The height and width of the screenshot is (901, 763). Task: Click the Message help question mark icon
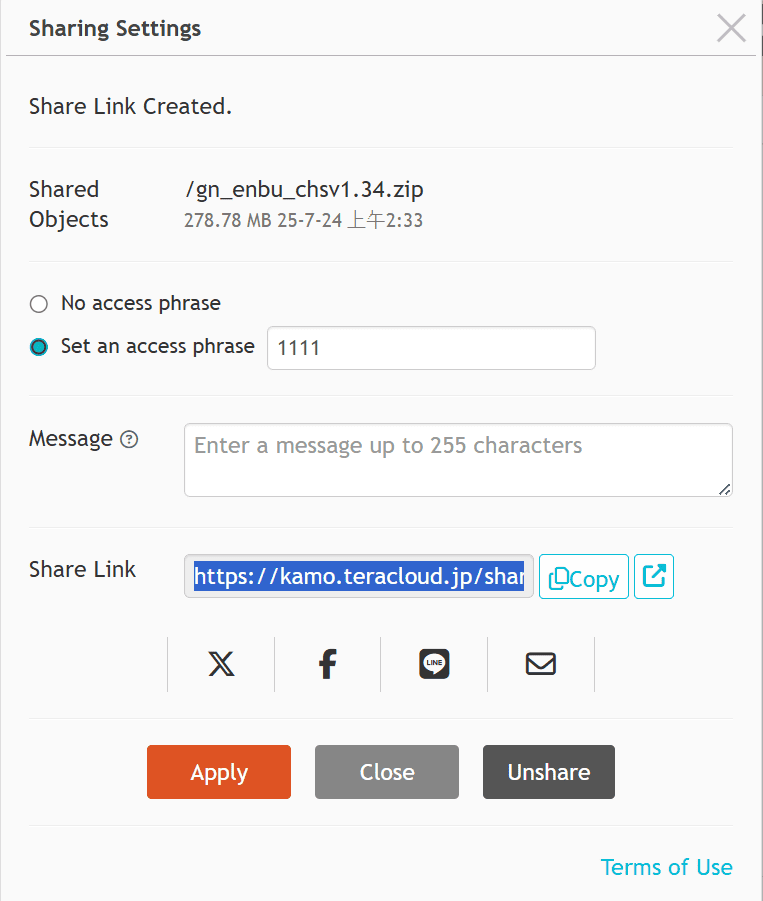(x=129, y=439)
